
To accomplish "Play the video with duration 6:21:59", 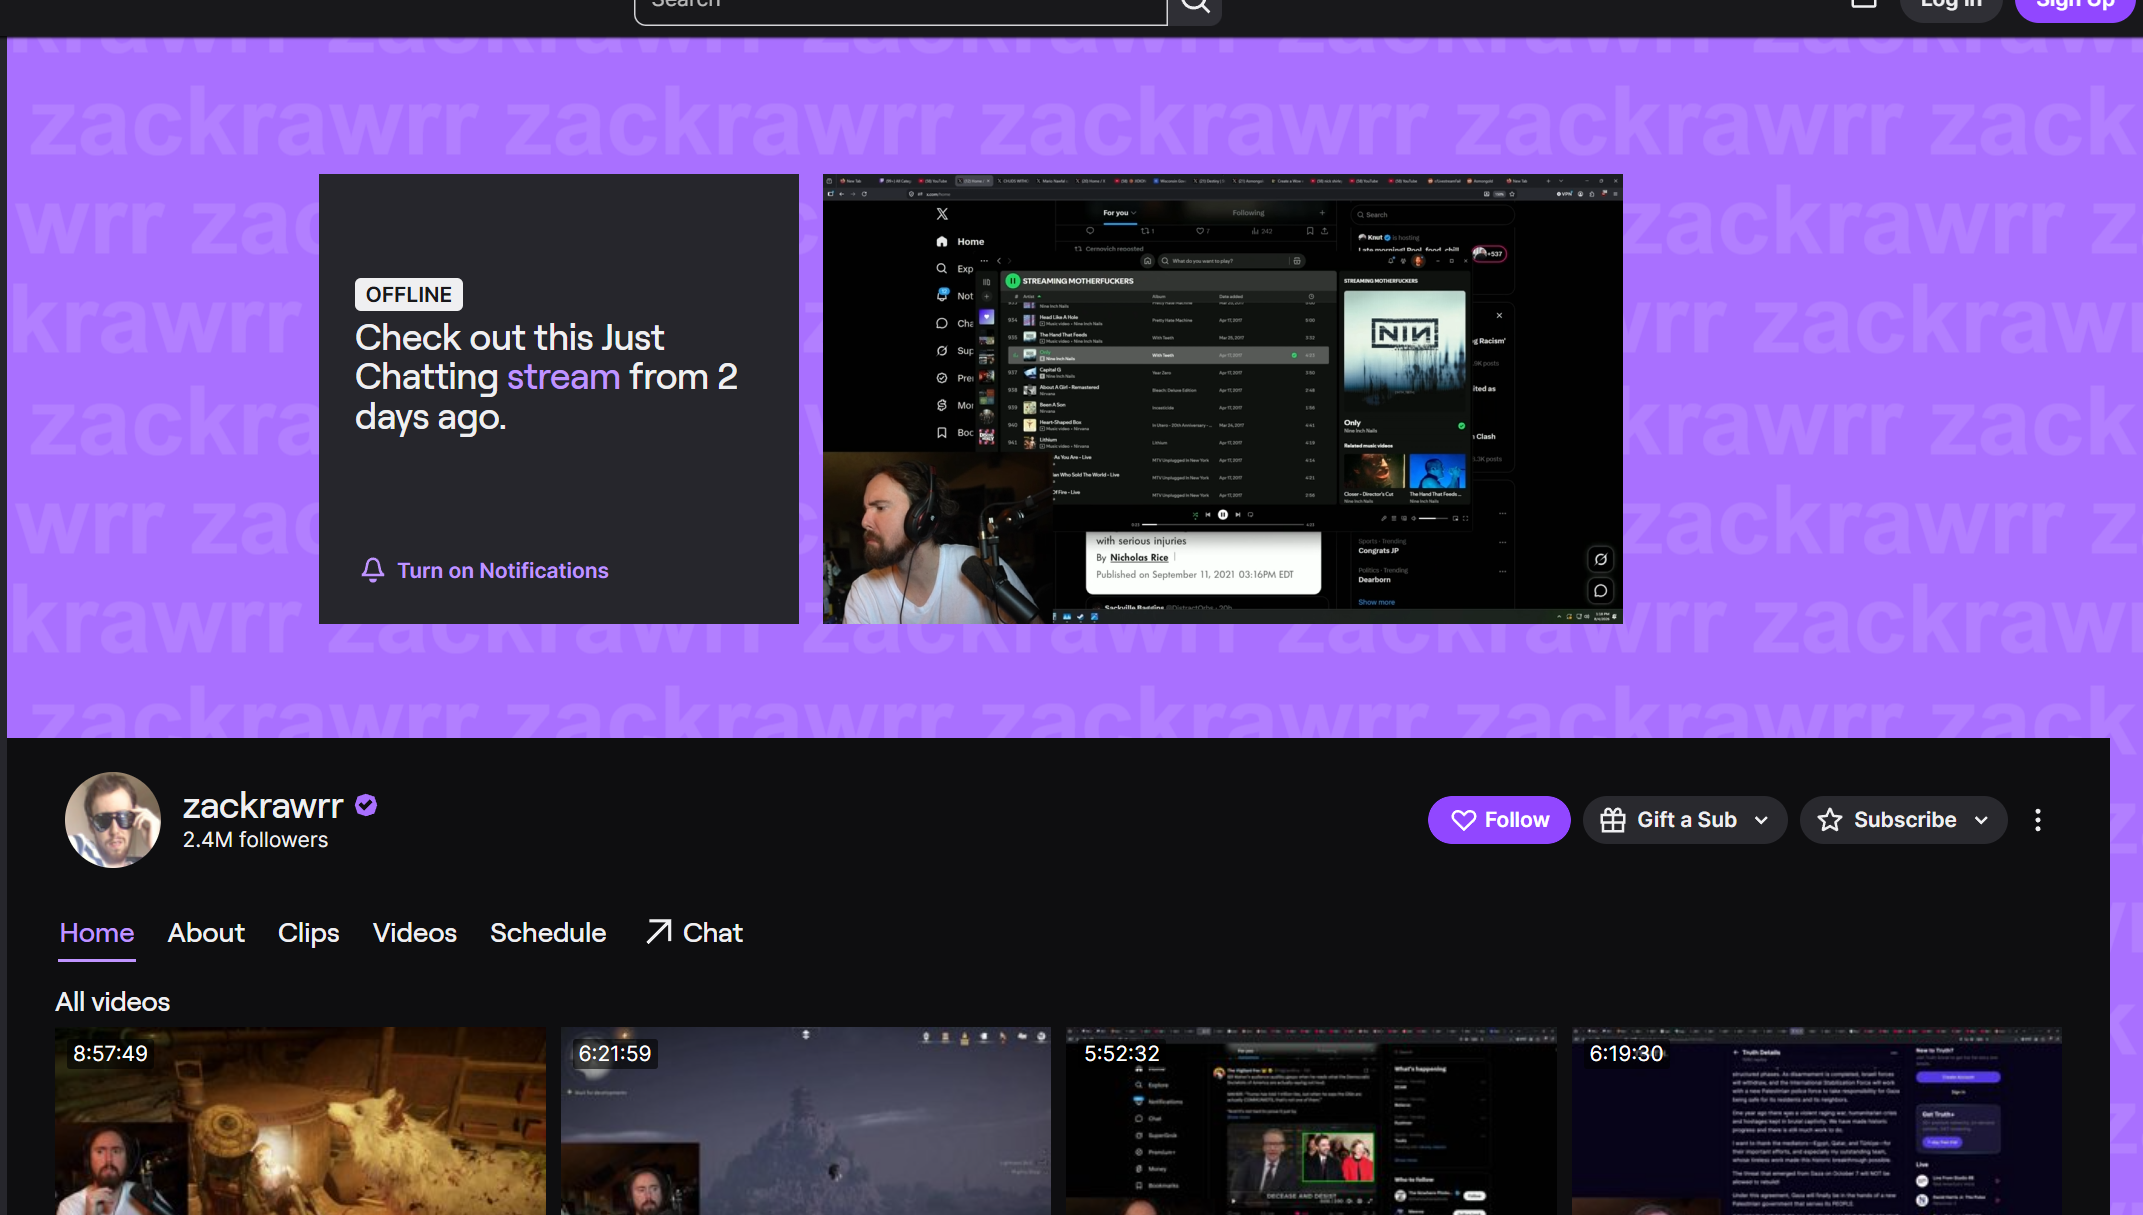I will pos(806,1121).
